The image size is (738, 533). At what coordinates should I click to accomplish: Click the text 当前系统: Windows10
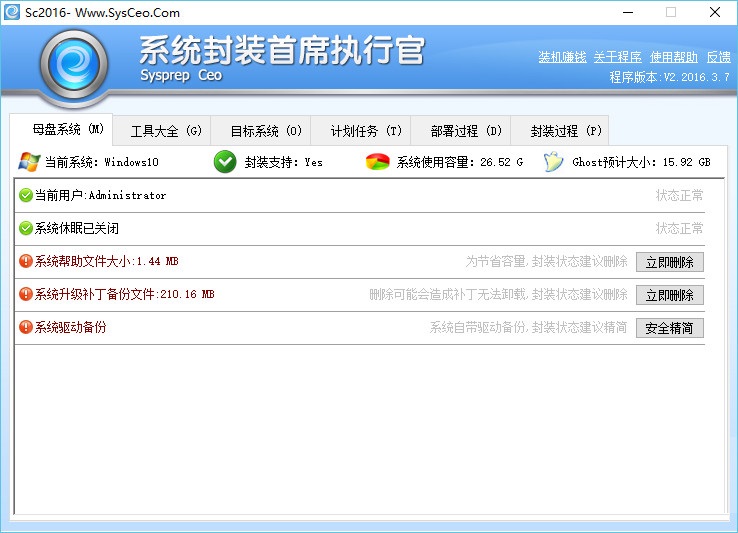(x=102, y=162)
